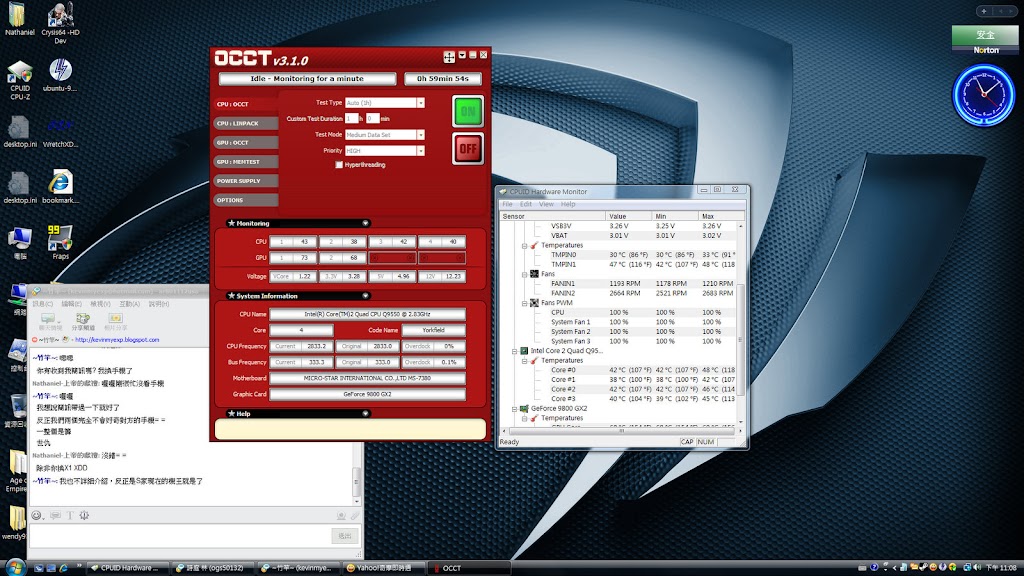This screenshot has height=576, width=1024.
Task: Select the CPU : OCCT tab
Action: [x=246, y=104]
